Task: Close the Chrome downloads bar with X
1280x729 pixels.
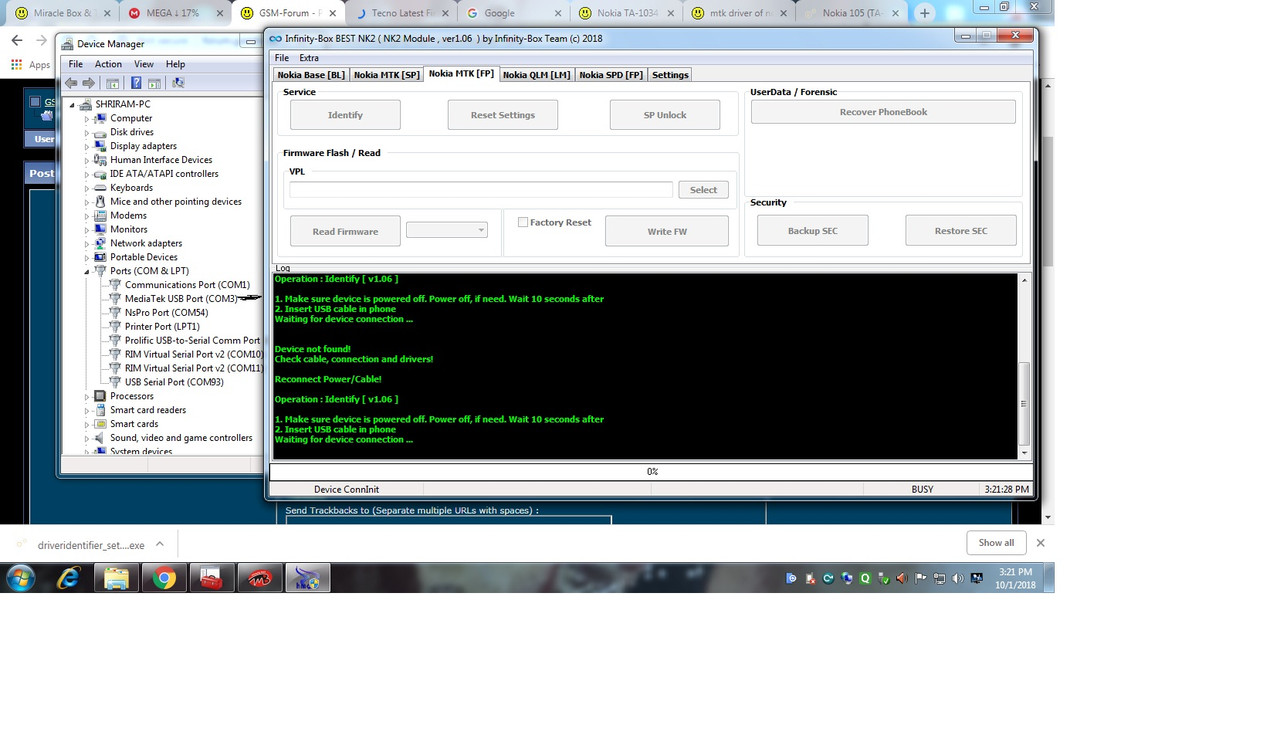Action: coord(1040,543)
